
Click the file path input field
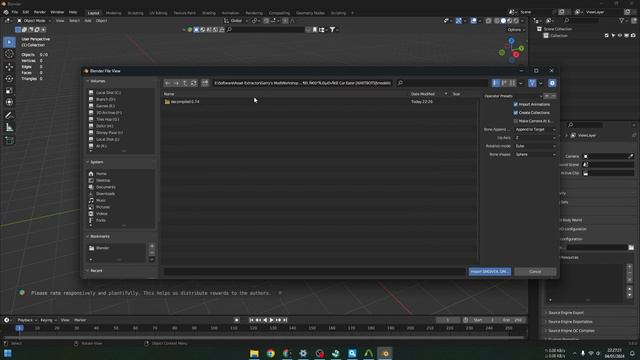(x=302, y=83)
